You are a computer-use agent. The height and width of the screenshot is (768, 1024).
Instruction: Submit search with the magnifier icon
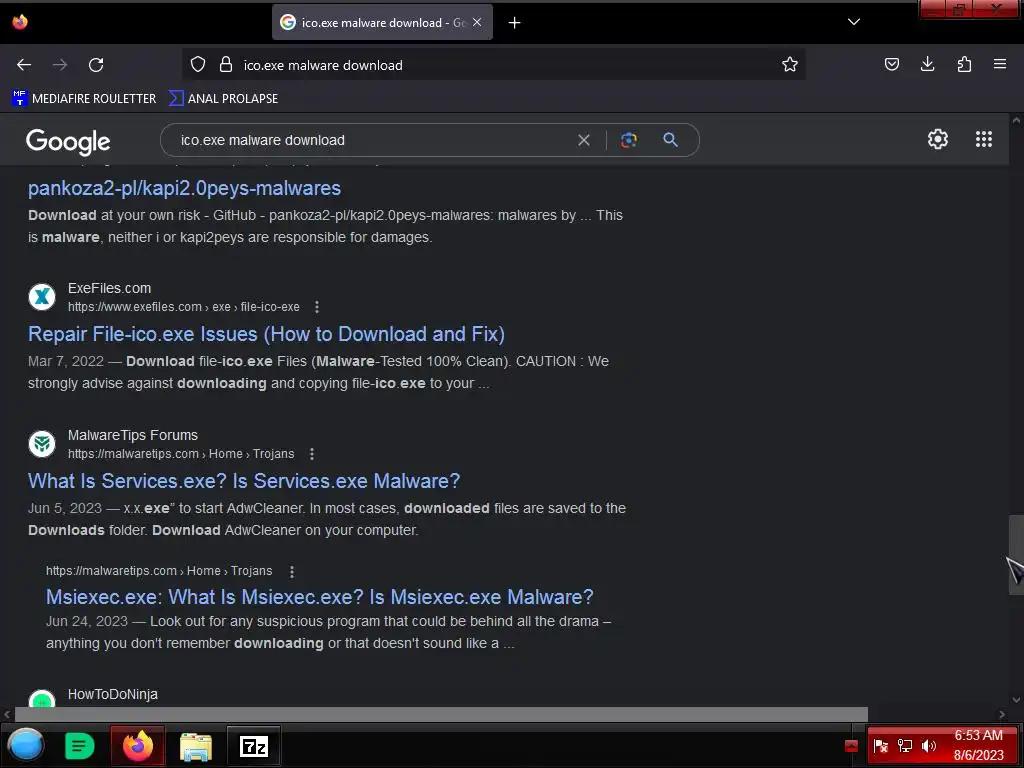point(670,140)
